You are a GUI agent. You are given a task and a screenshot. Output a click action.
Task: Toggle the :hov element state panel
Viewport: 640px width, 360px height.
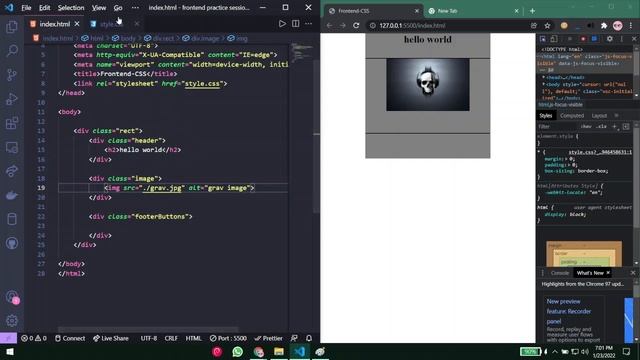586,127
